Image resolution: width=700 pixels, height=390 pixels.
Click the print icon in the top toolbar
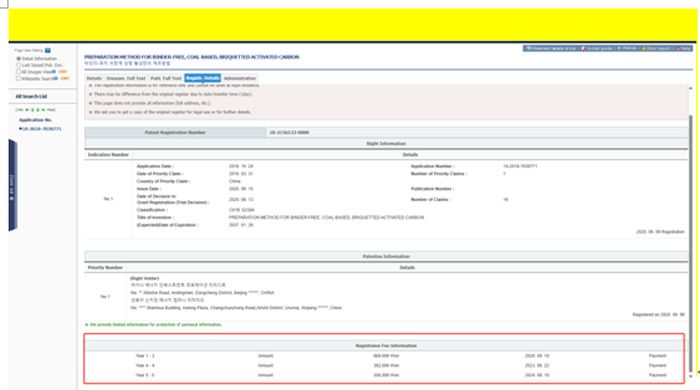click(619, 48)
